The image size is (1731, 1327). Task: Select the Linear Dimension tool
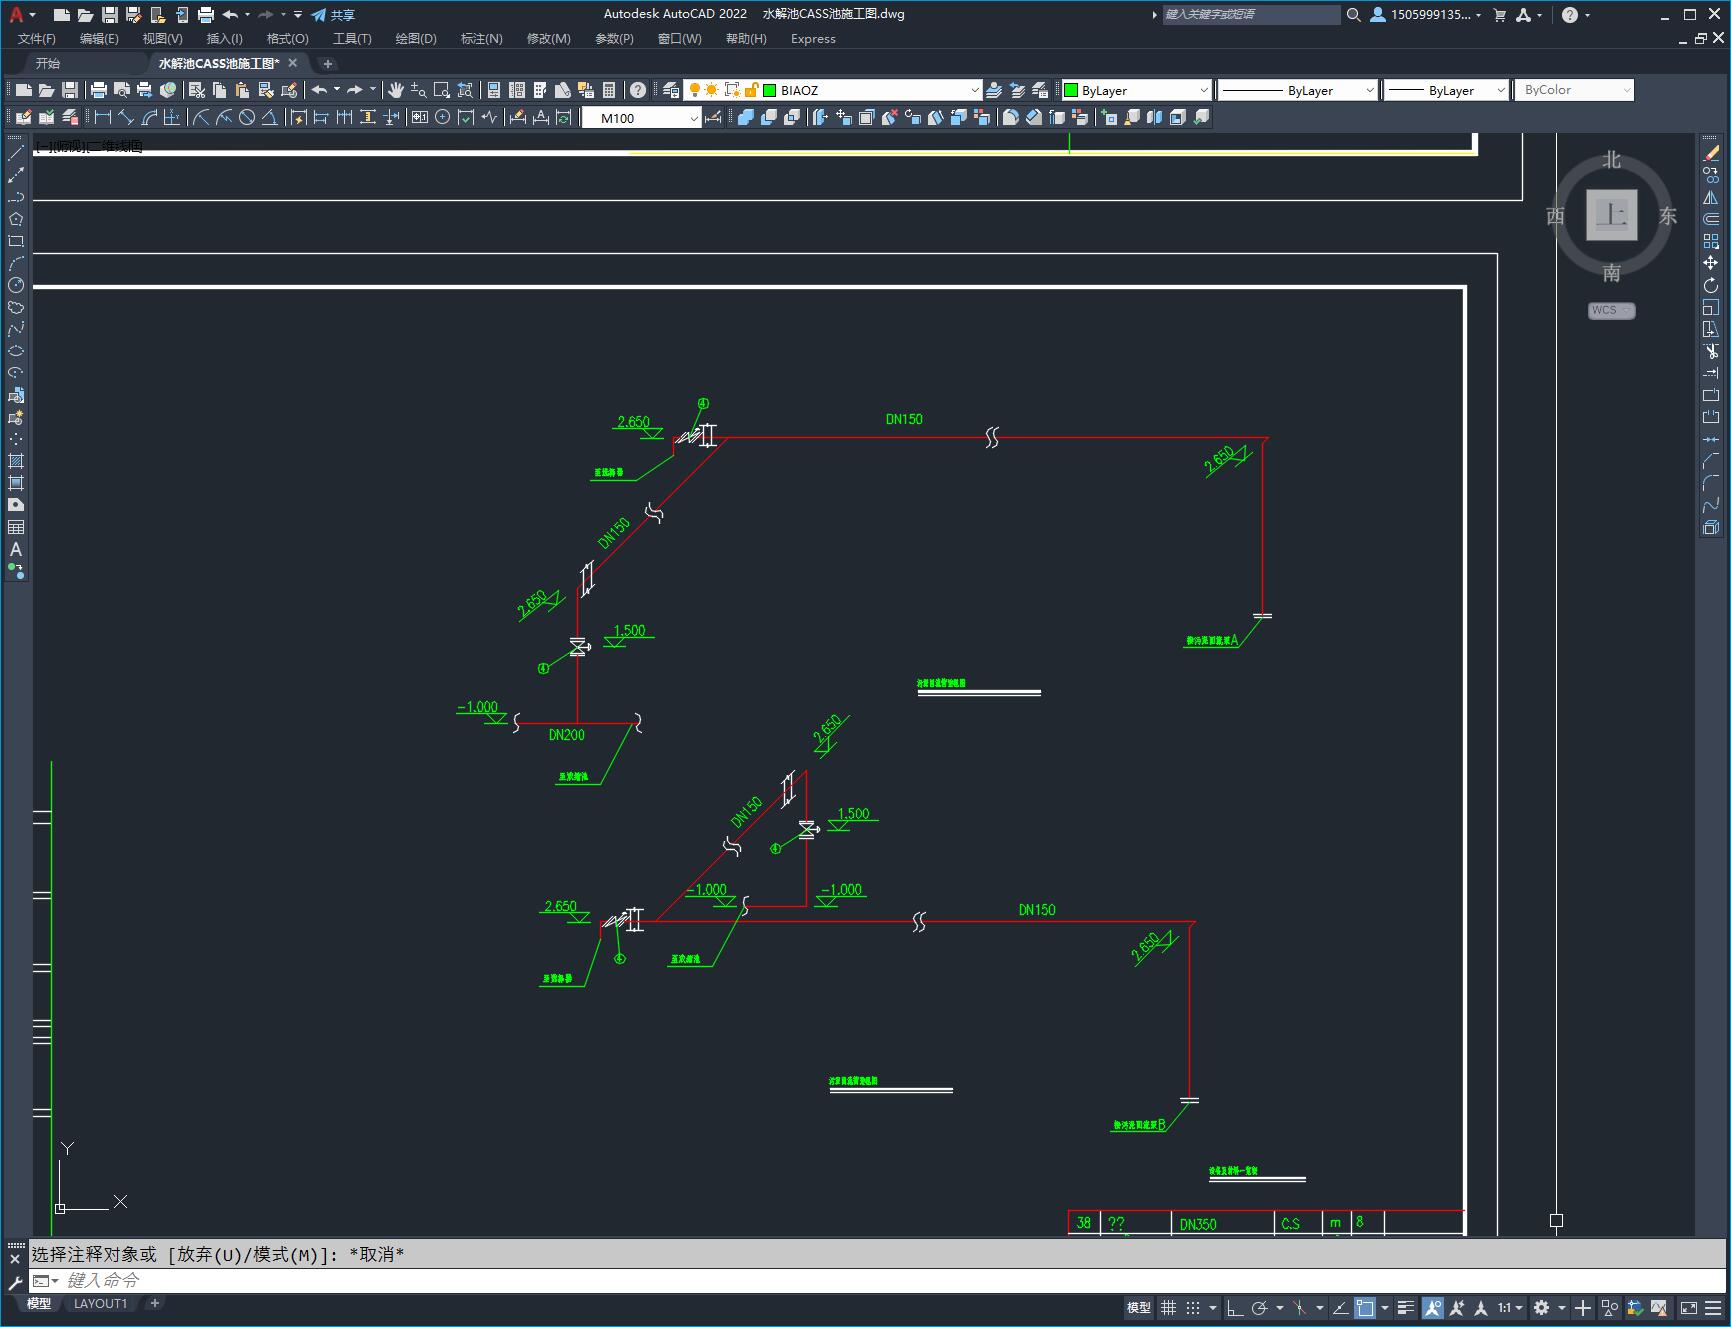(x=103, y=117)
